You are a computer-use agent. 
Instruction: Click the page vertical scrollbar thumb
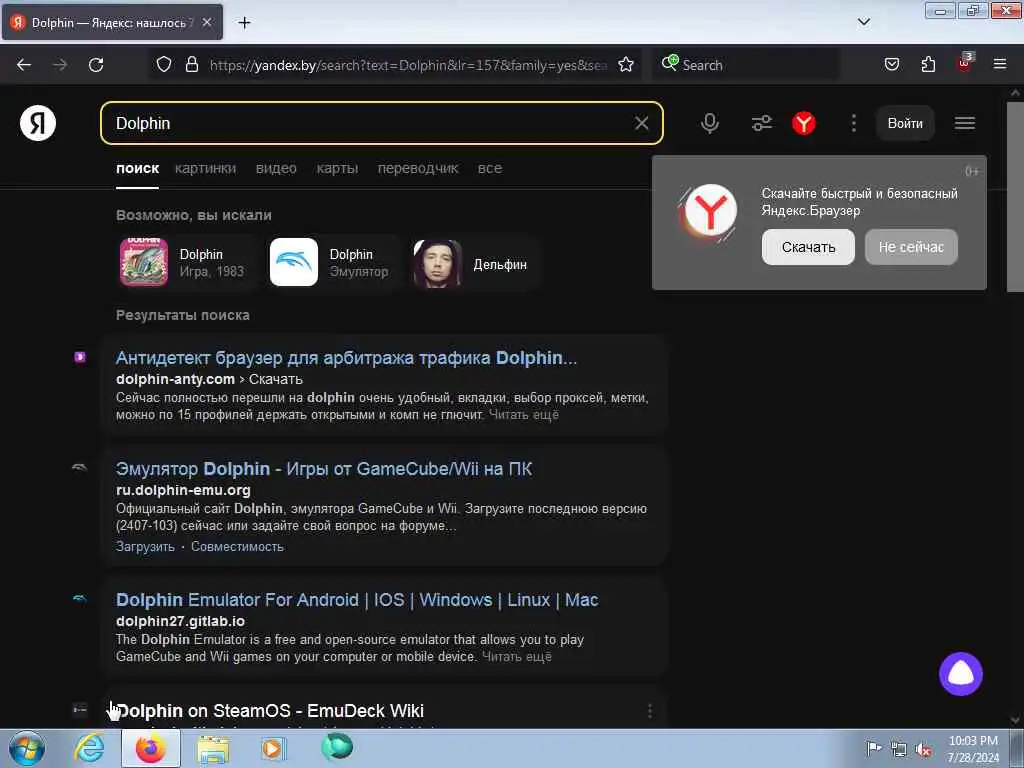tap(1015, 196)
